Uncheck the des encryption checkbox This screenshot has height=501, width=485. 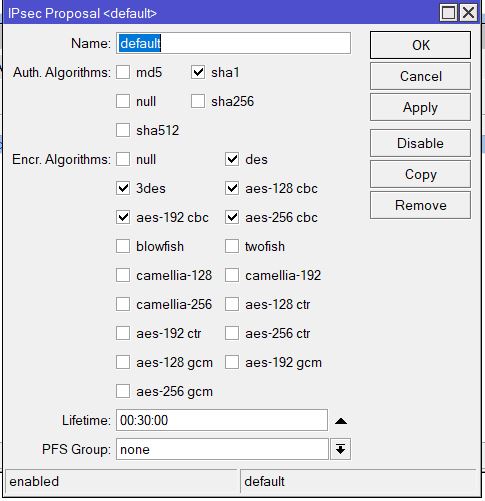[x=232, y=159]
